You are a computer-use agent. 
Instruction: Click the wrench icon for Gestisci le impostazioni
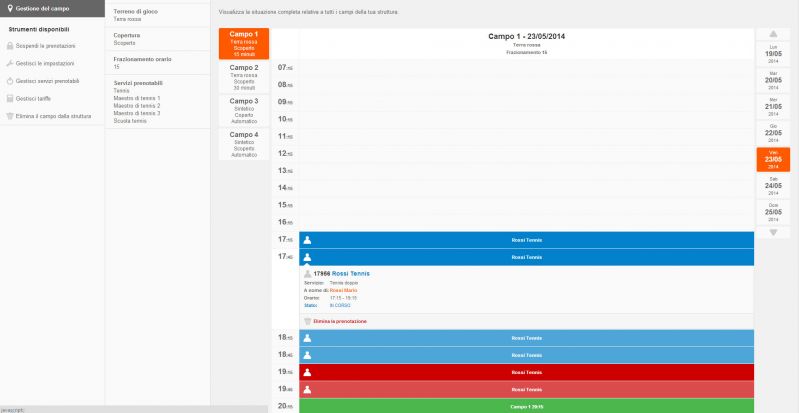pos(10,64)
